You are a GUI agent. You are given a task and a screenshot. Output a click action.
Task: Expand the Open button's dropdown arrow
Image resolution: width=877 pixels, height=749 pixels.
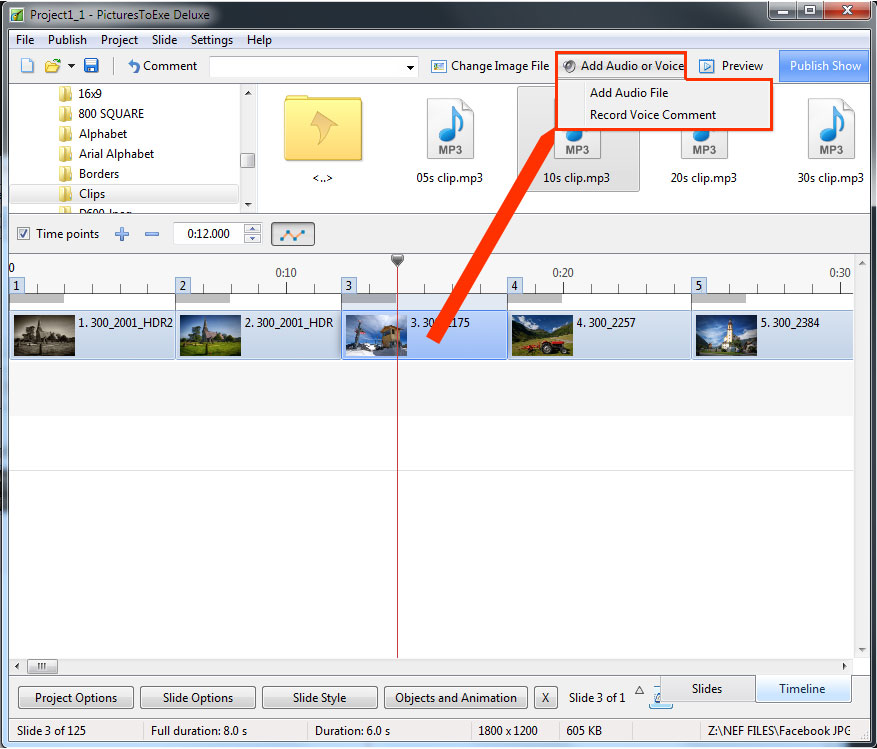[x=71, y=65]
